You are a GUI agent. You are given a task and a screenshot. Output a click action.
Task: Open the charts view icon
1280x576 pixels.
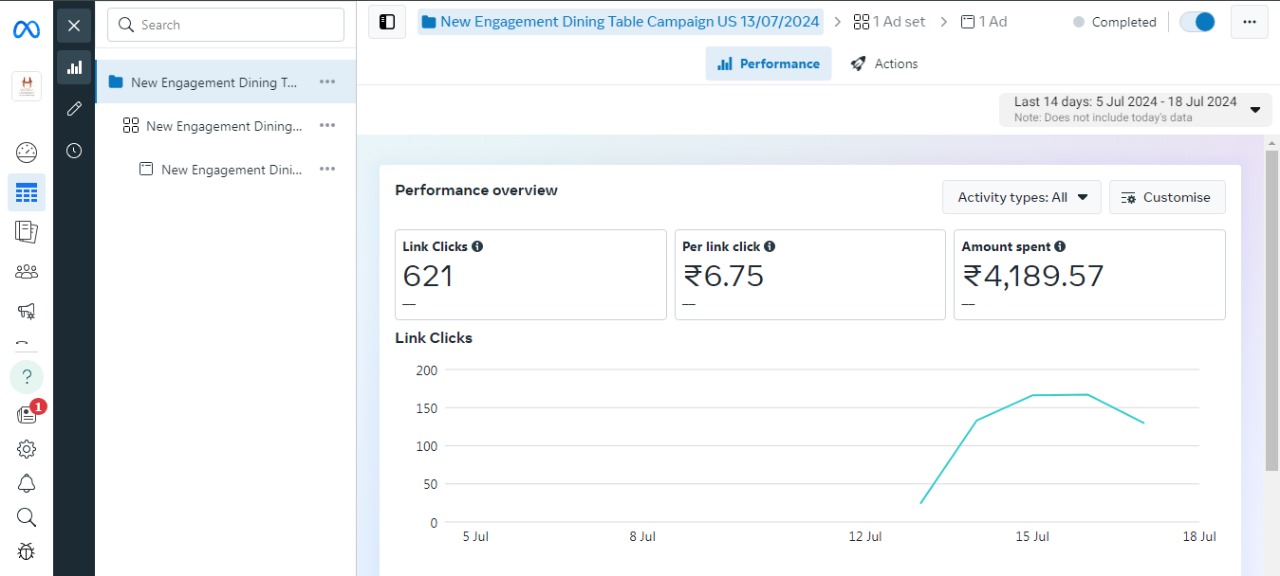(74, 67)
